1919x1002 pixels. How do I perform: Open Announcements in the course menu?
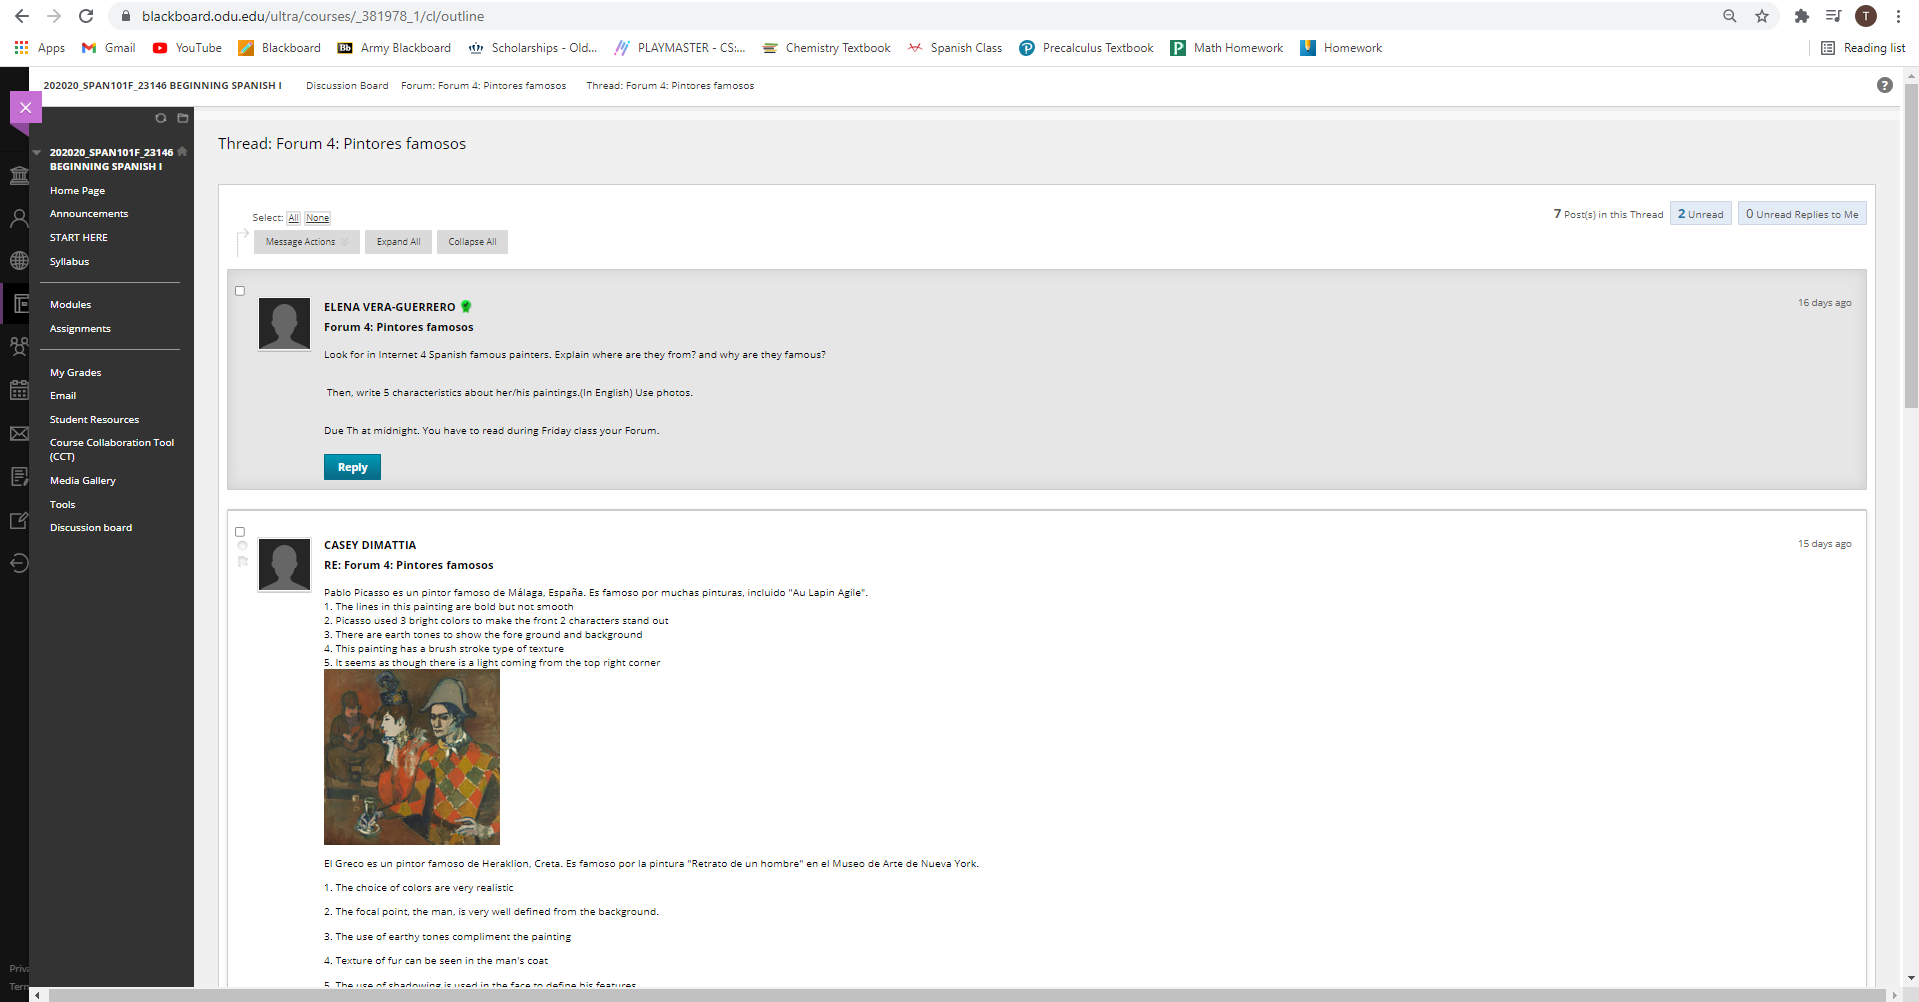tap(89, 214)
